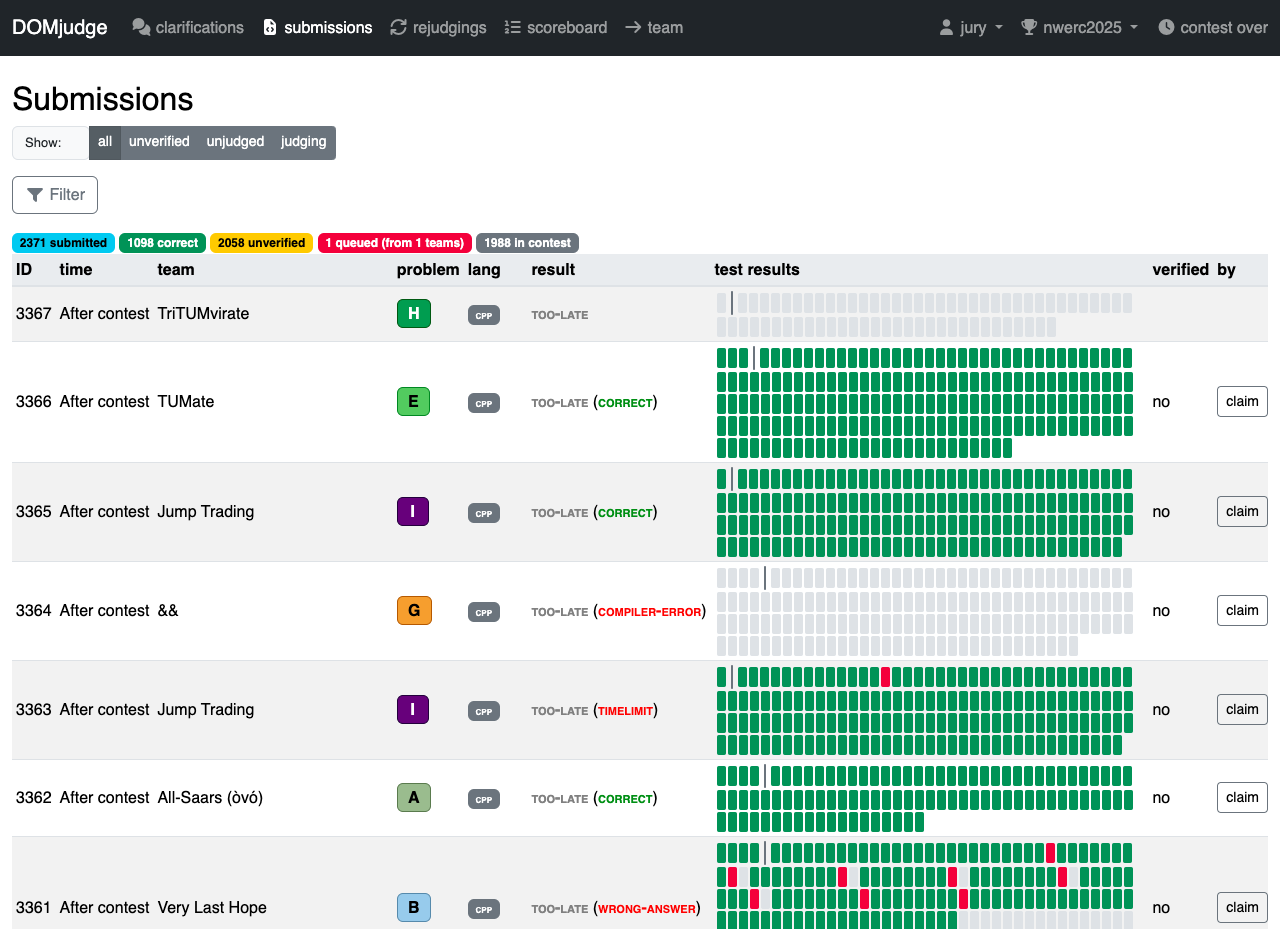Expand the nwerc2025 contest dropdown

click(x=1079, y=28)
